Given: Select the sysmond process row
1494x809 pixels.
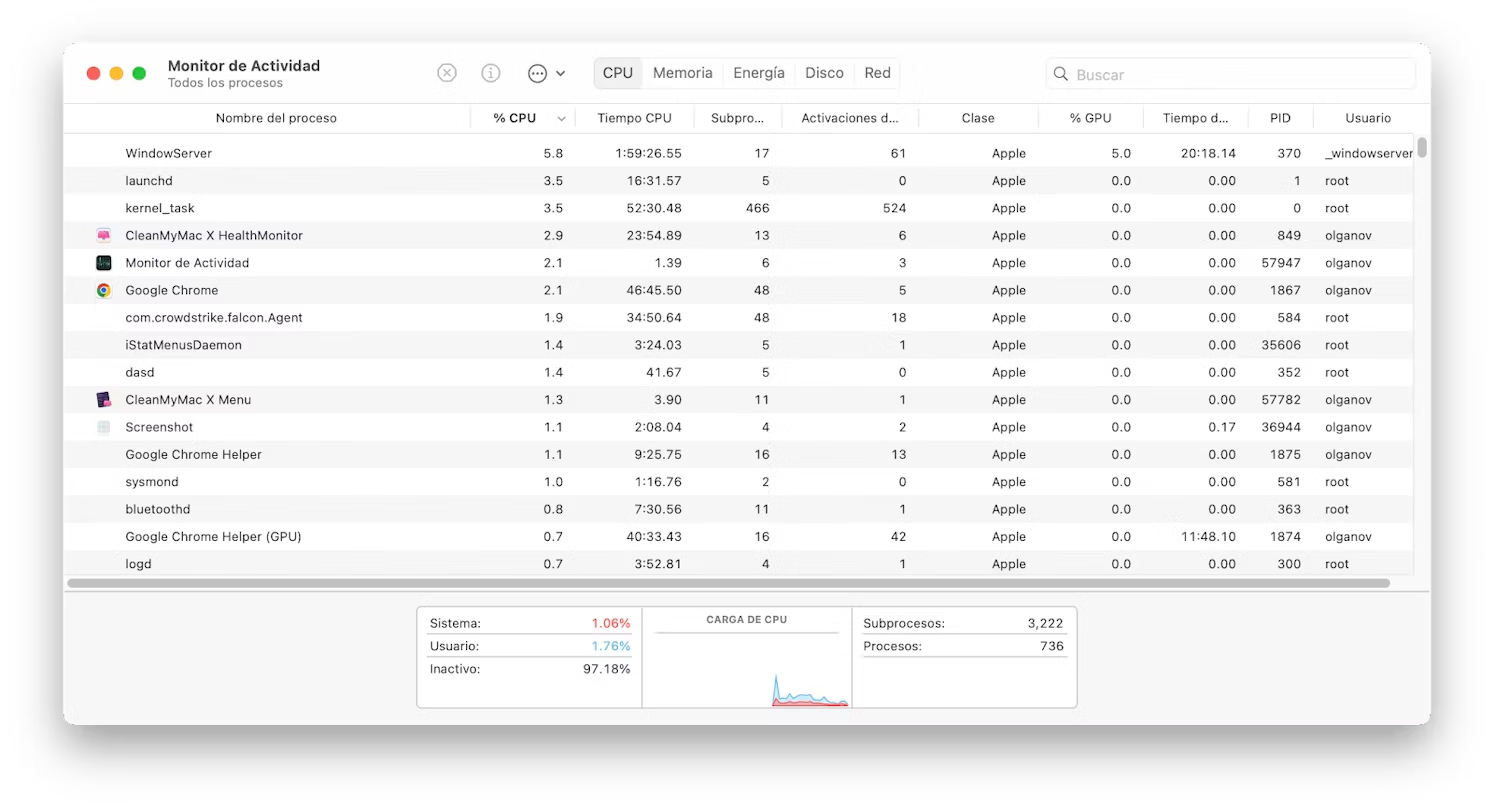Looking at the screenshot, I should [740, 482].
